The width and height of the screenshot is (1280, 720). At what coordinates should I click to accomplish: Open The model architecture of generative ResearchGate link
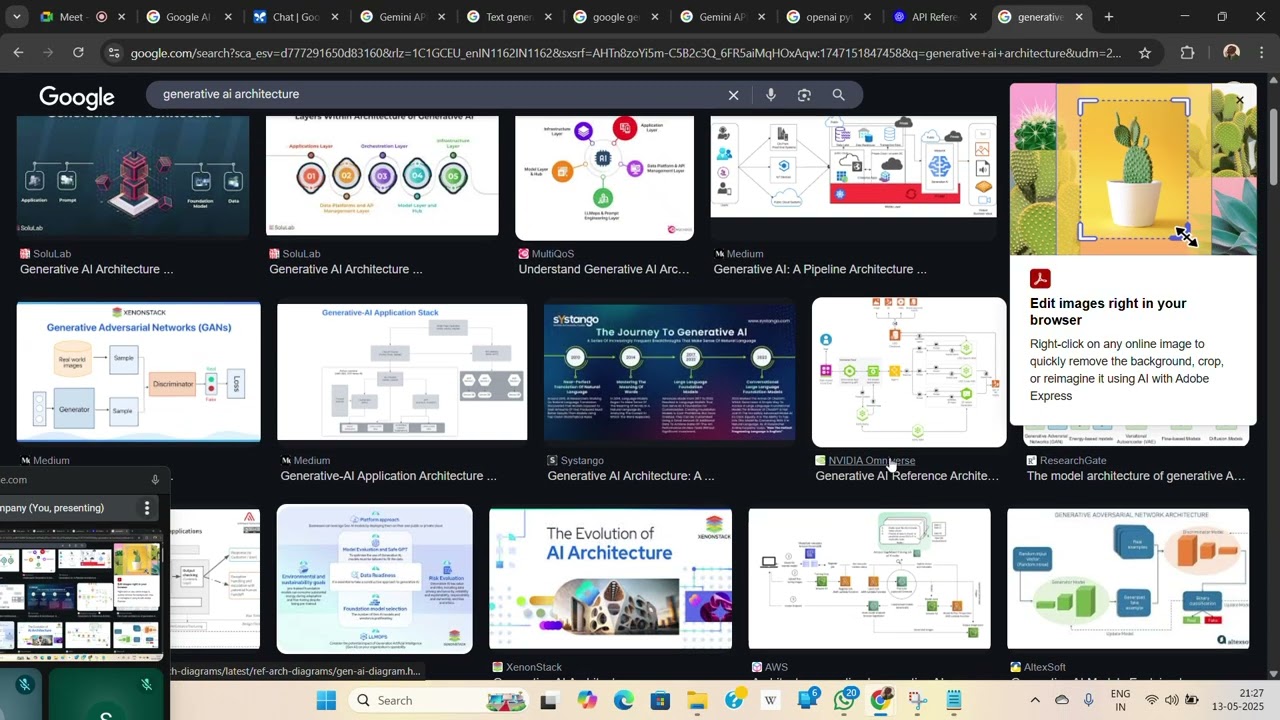(1135, 476)
